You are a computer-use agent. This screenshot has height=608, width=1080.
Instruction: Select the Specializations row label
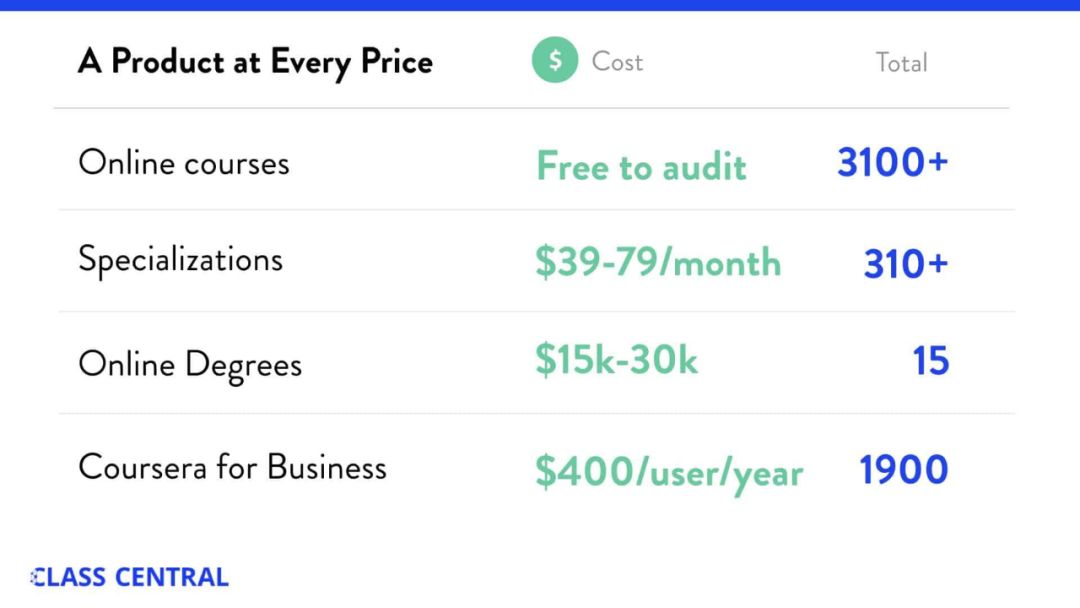181,260
